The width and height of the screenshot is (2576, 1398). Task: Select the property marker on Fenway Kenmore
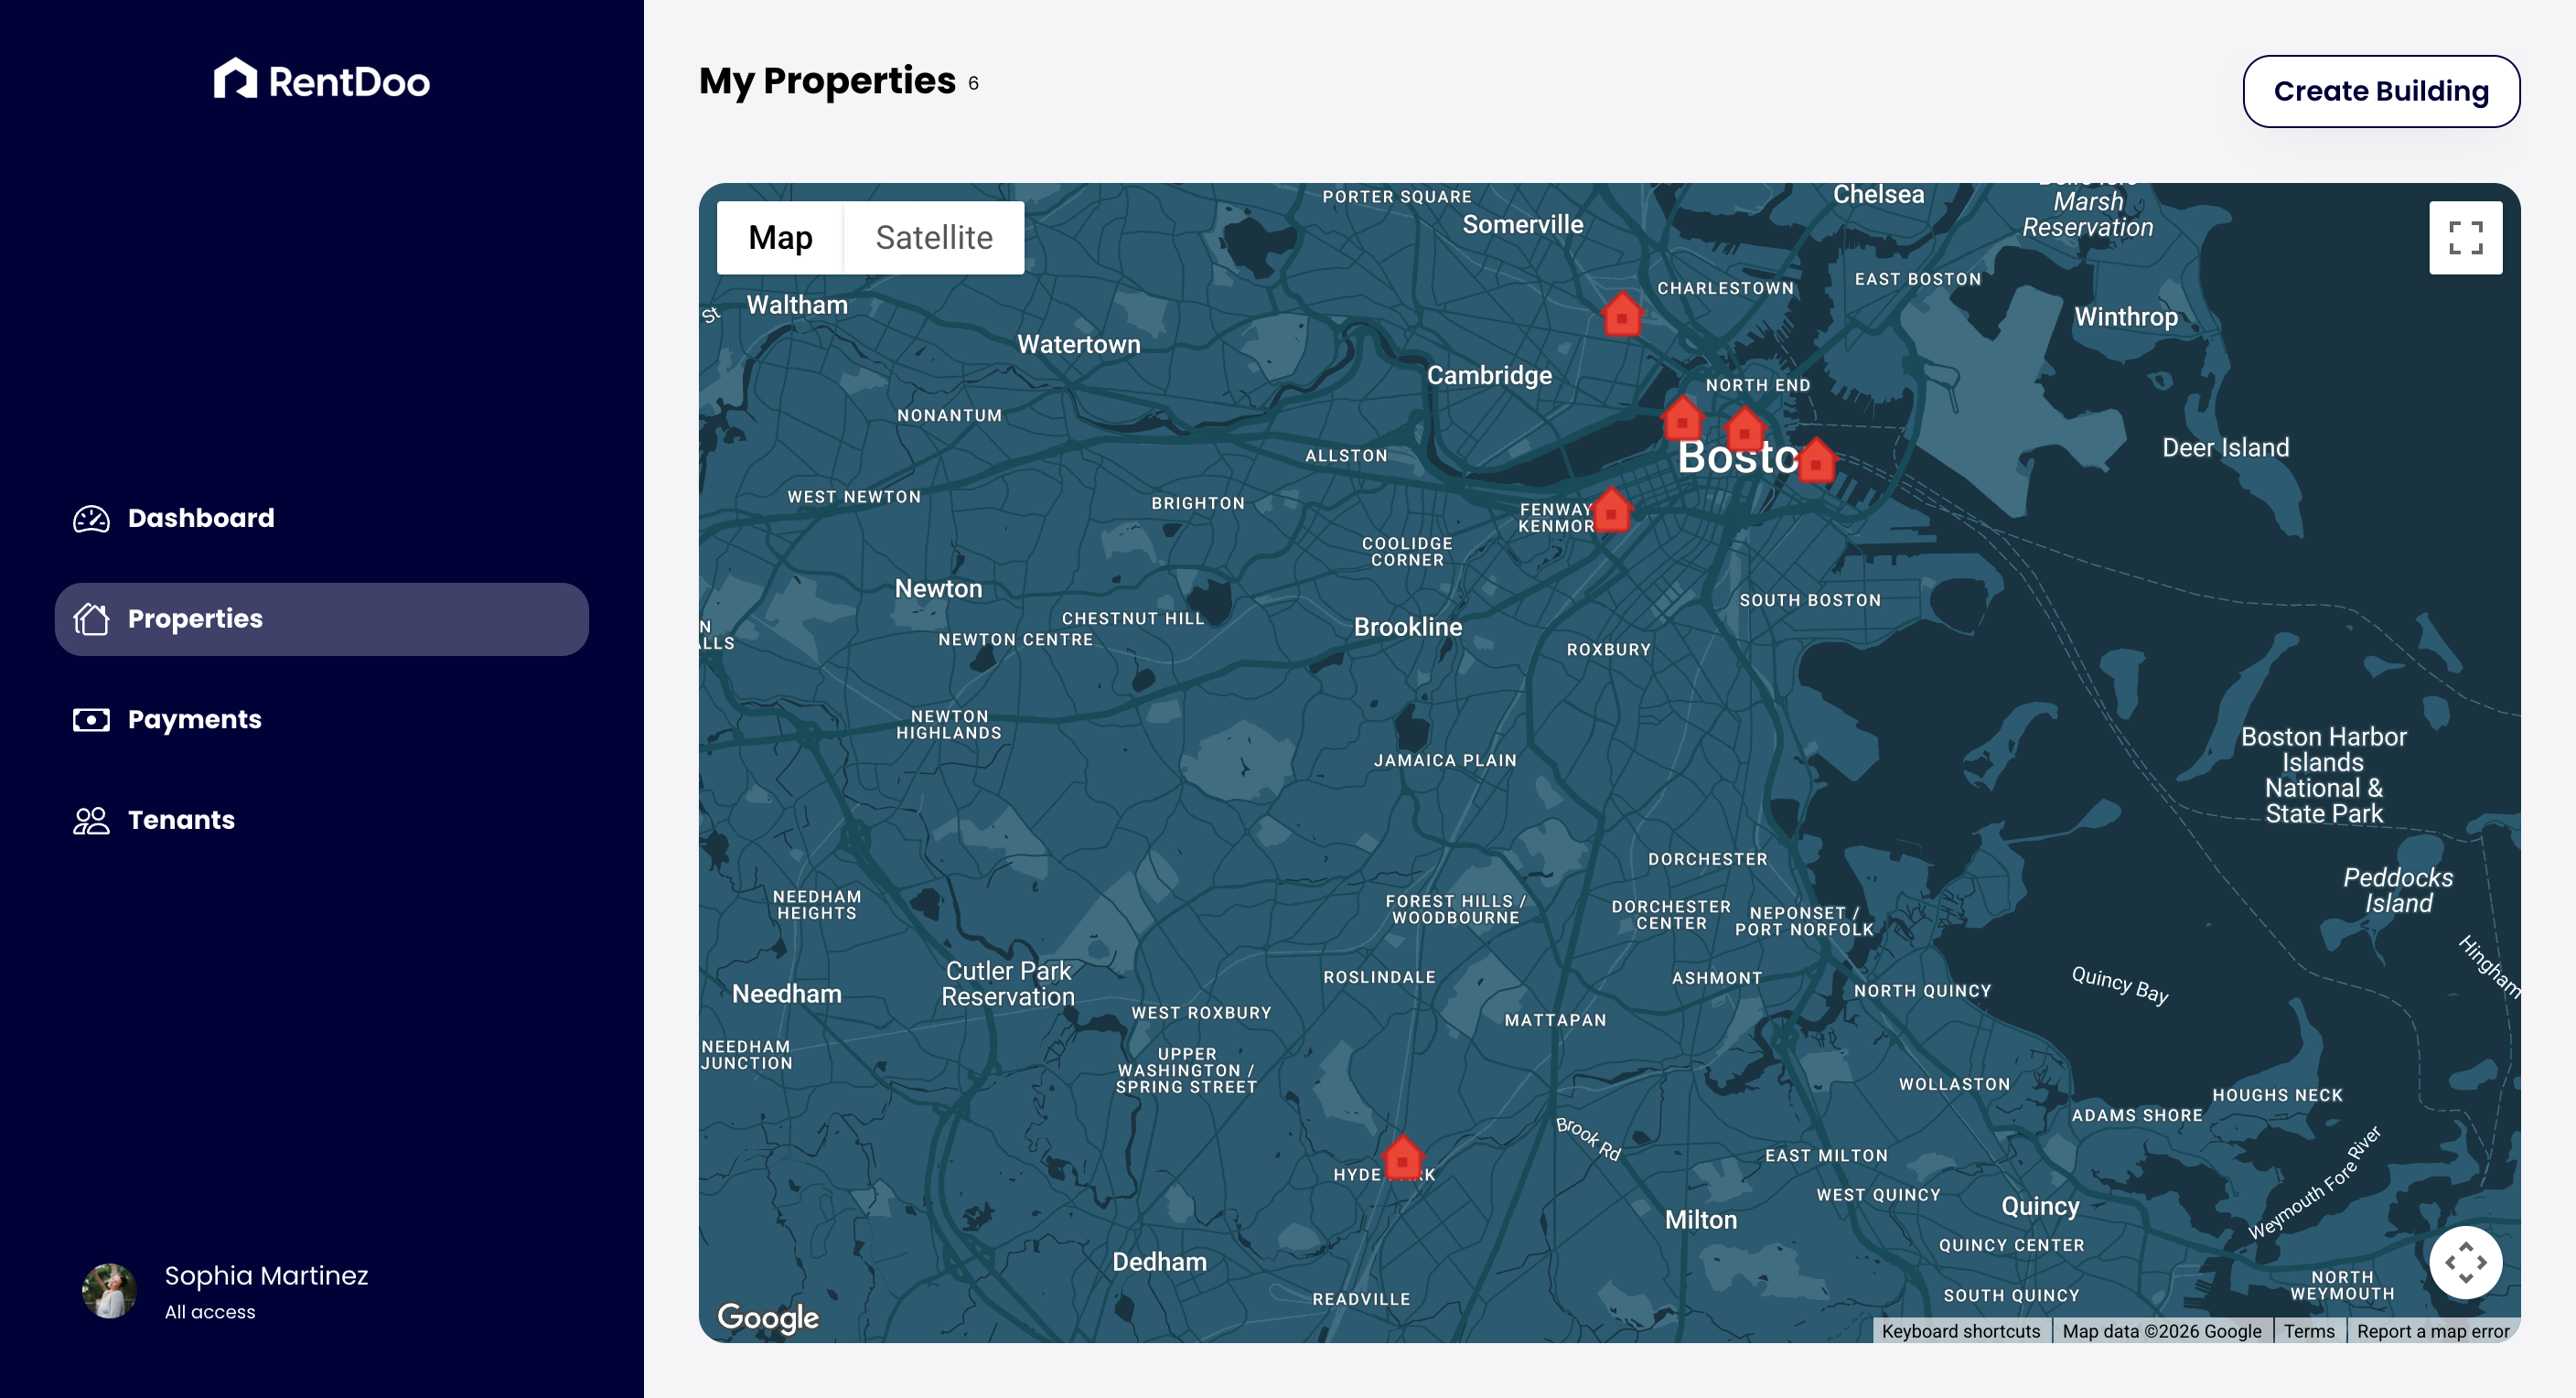coord(1611,509)
